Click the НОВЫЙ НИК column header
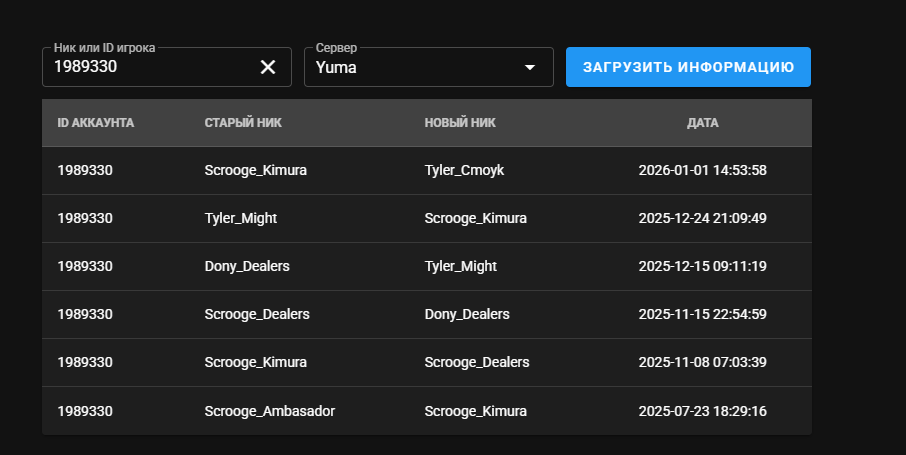The height and width of the screenshot is (455, 906). 460,123
